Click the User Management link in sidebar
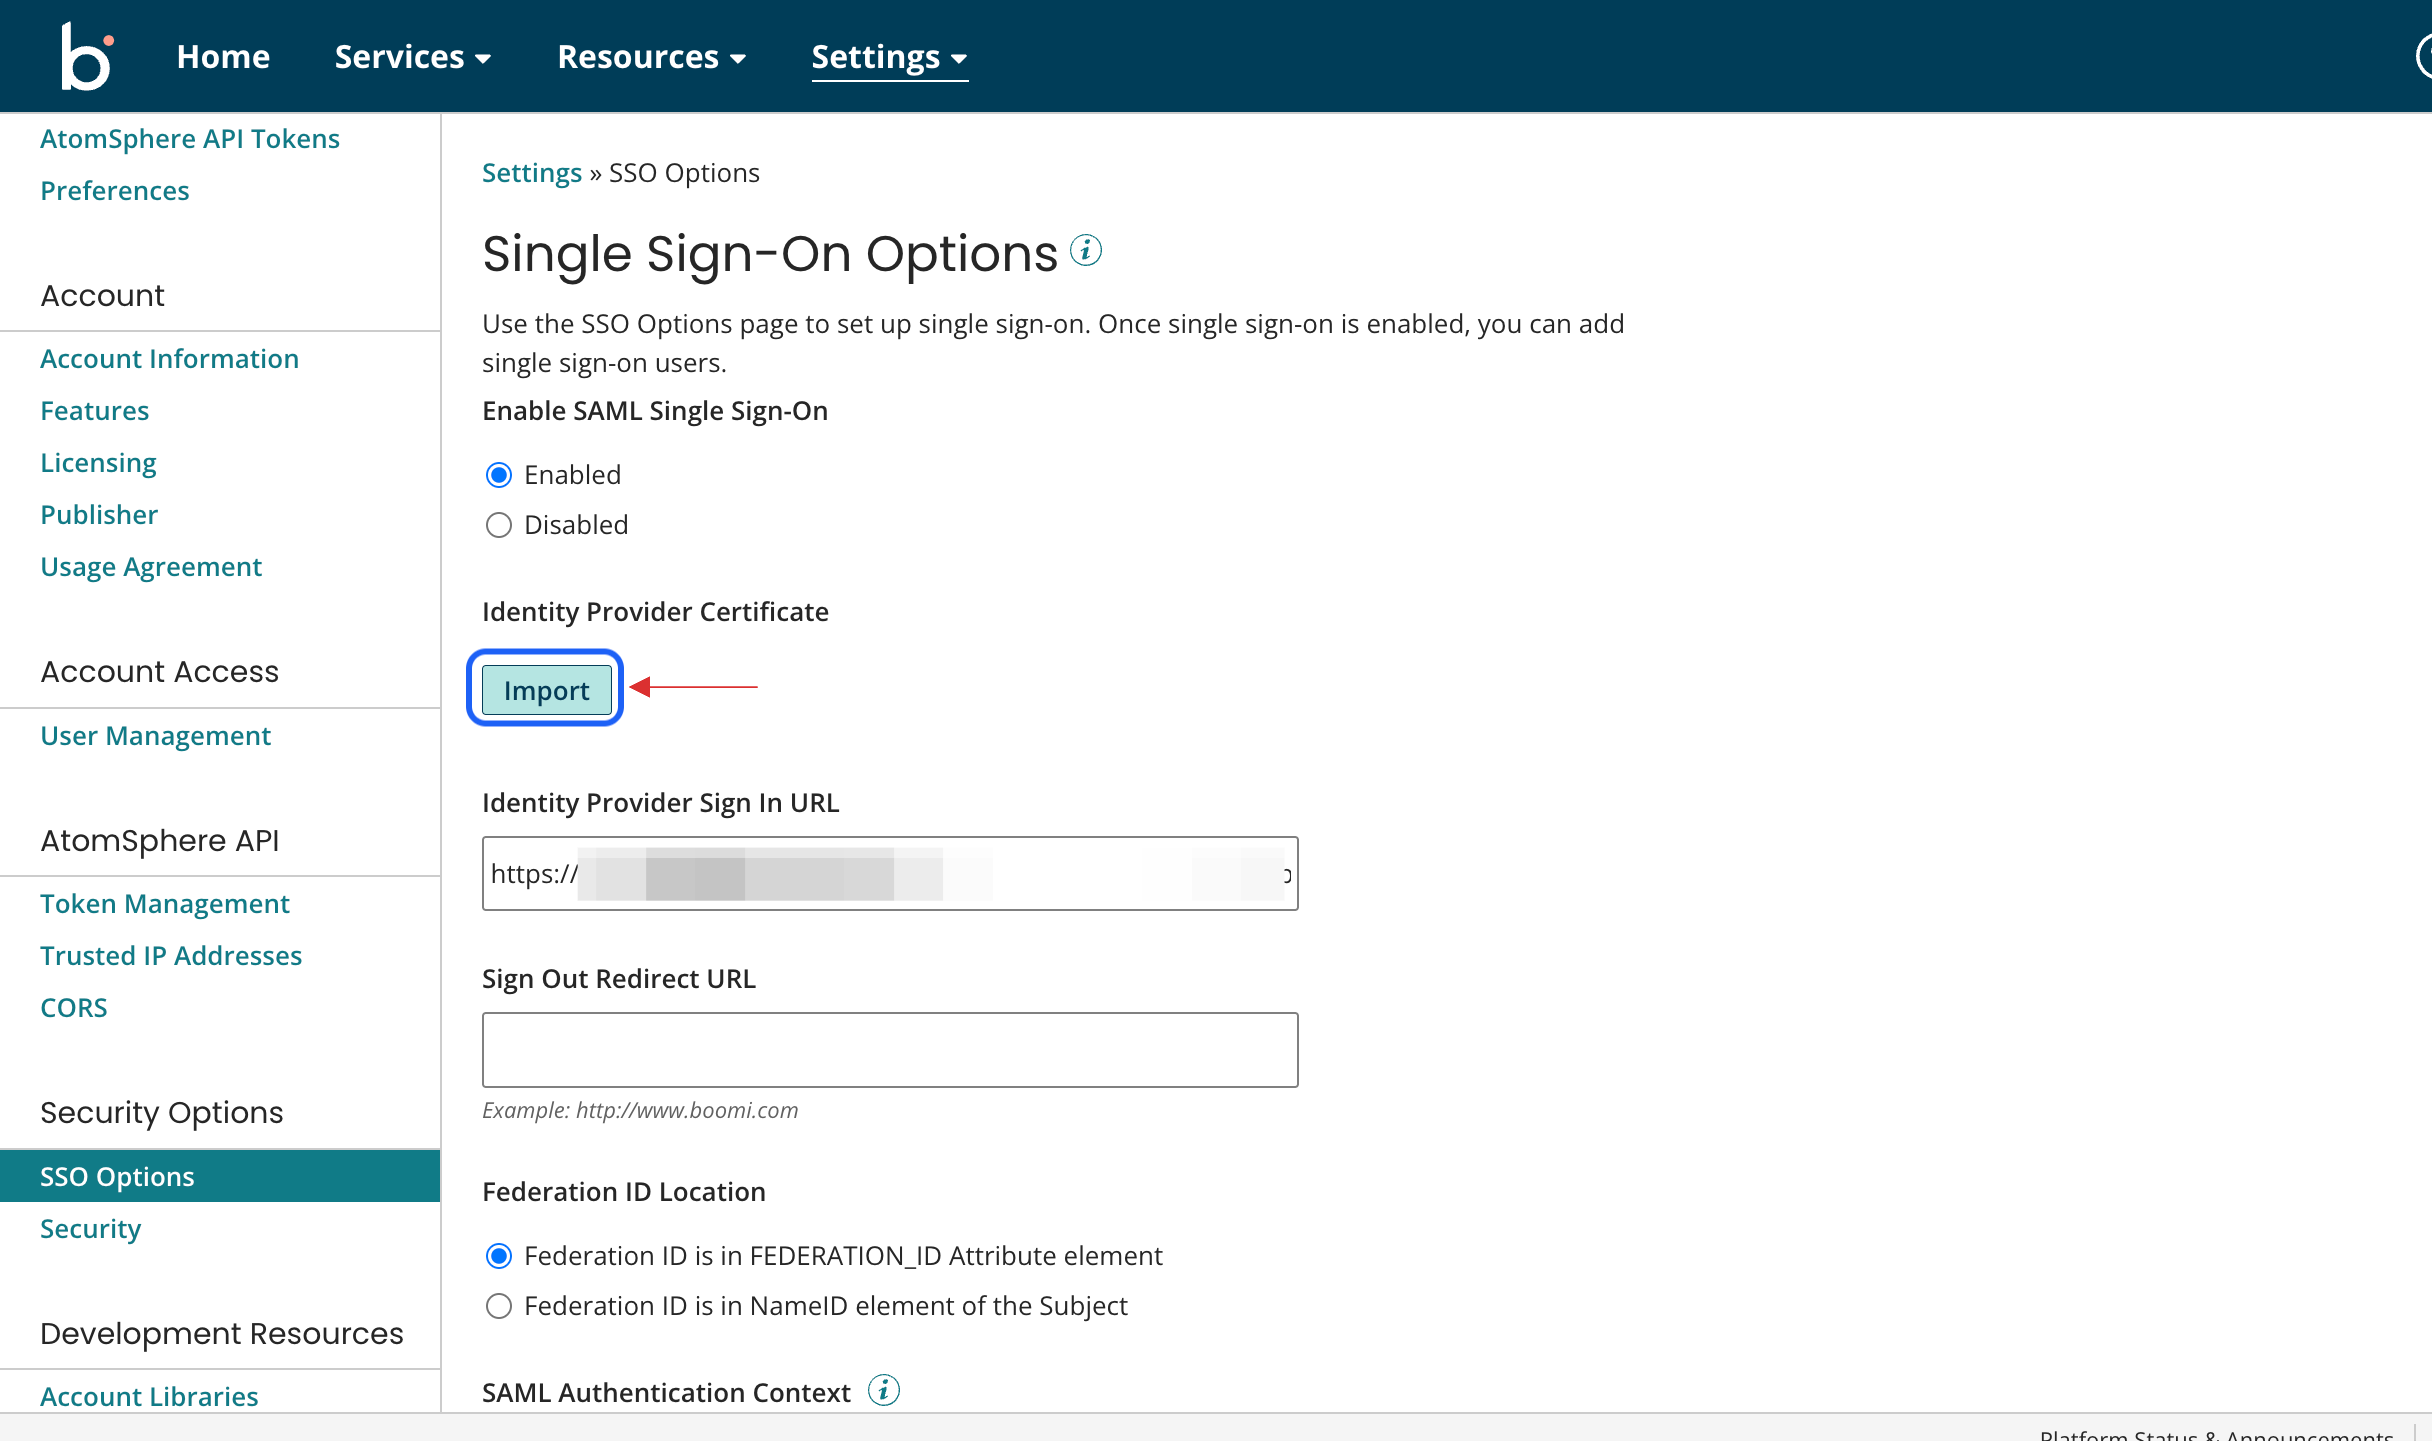 [154, 734]
